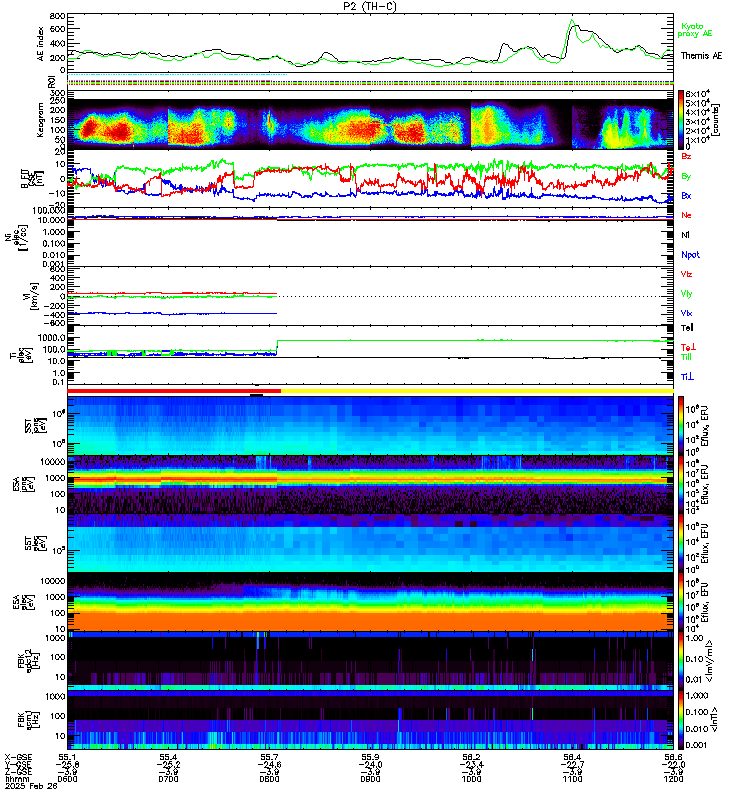
Task: Click the nT color bar beside the FBK scm1 panel
Action: (681, 720)
